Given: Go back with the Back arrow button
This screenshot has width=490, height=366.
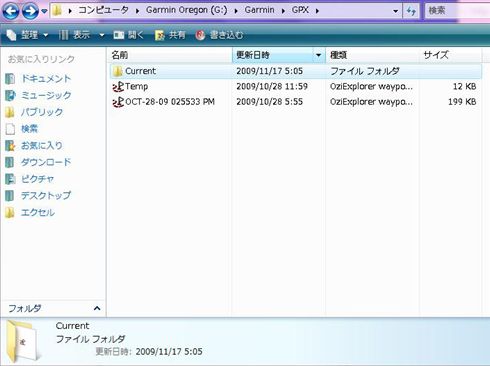Looking at the screenshot, I should pyautogui.click(x=11, y=11).
